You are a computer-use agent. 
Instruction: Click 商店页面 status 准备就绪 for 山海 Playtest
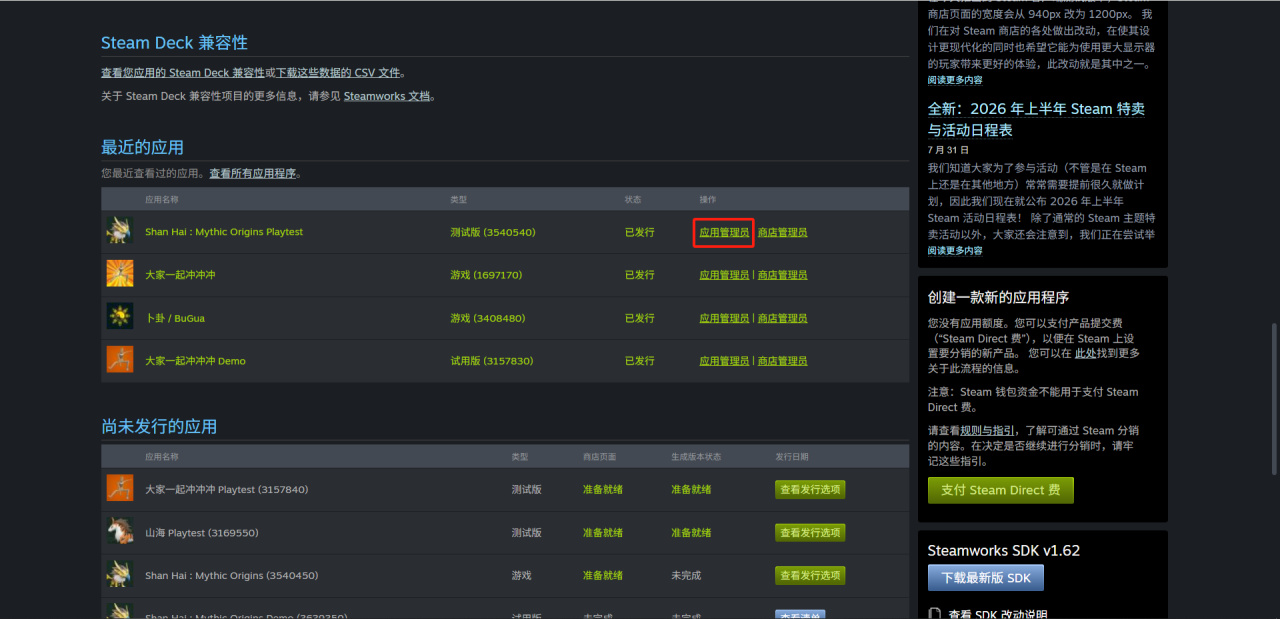603,533
